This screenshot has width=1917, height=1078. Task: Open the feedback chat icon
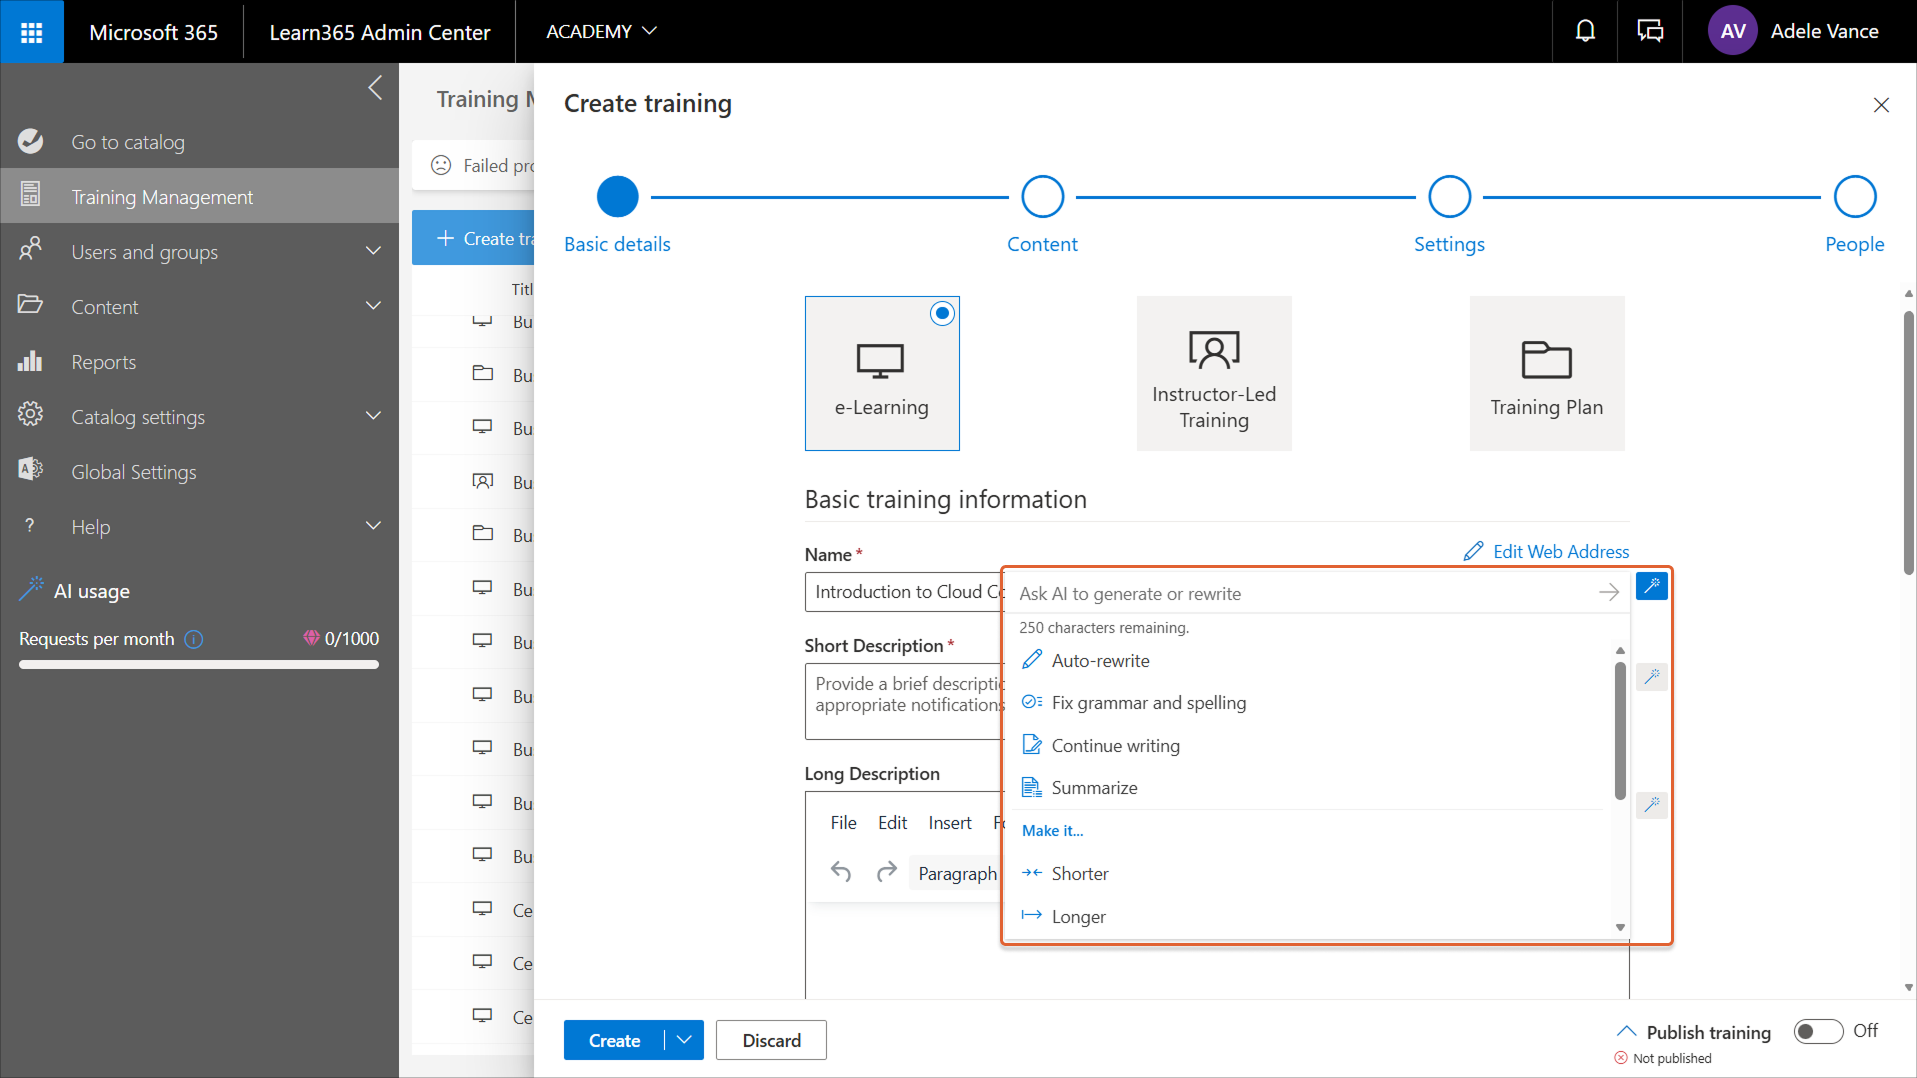tap(1649, 32)
